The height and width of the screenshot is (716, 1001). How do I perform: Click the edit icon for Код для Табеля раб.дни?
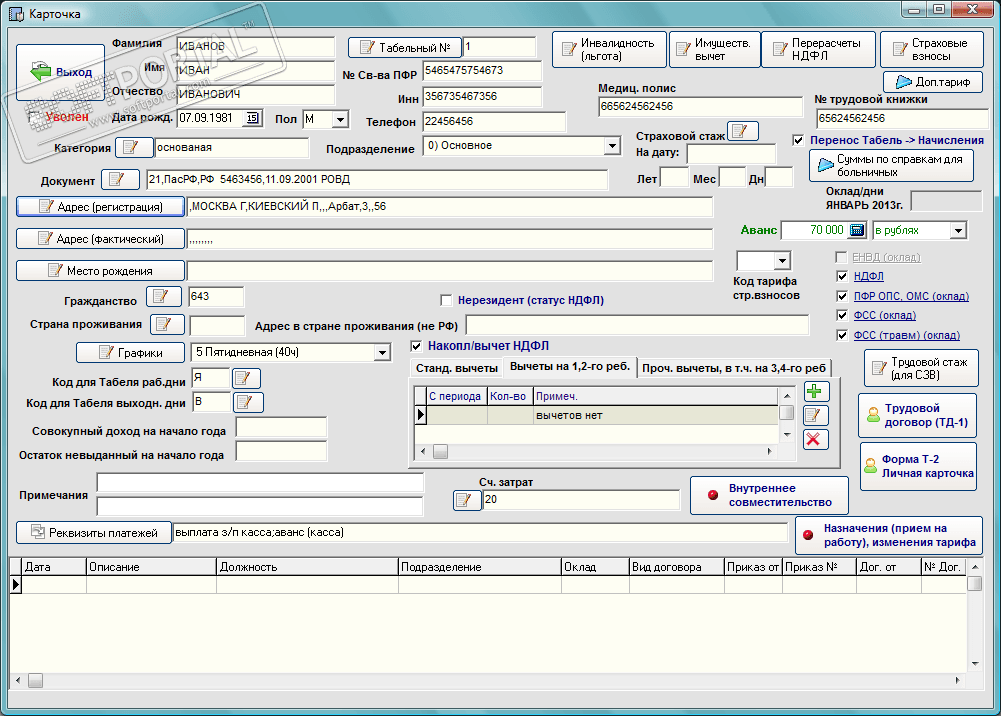click(x=246, y=378)
